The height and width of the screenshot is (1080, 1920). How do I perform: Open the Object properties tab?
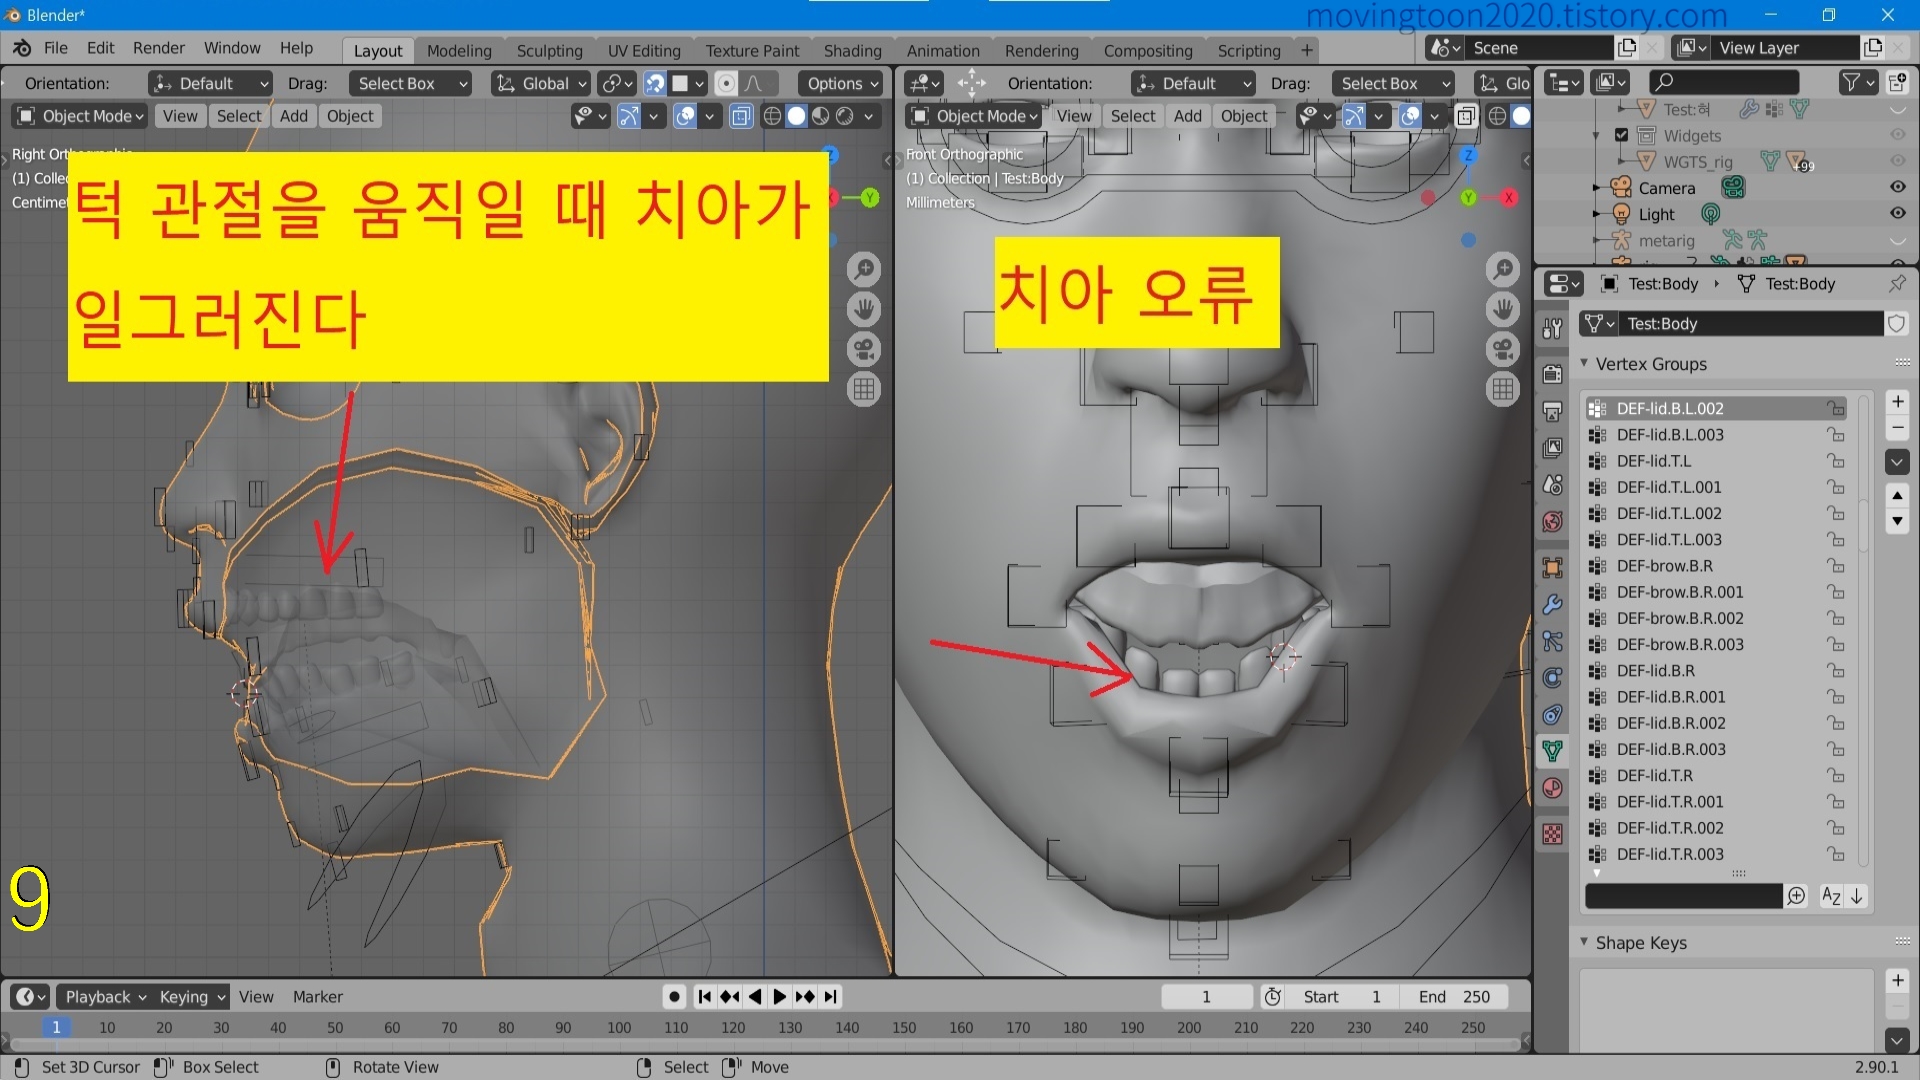coord(1552,568)
